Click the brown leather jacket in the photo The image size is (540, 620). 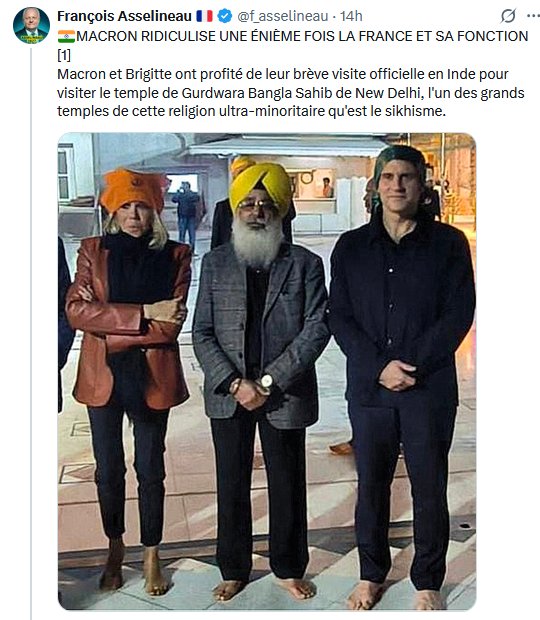click(128, 322)
